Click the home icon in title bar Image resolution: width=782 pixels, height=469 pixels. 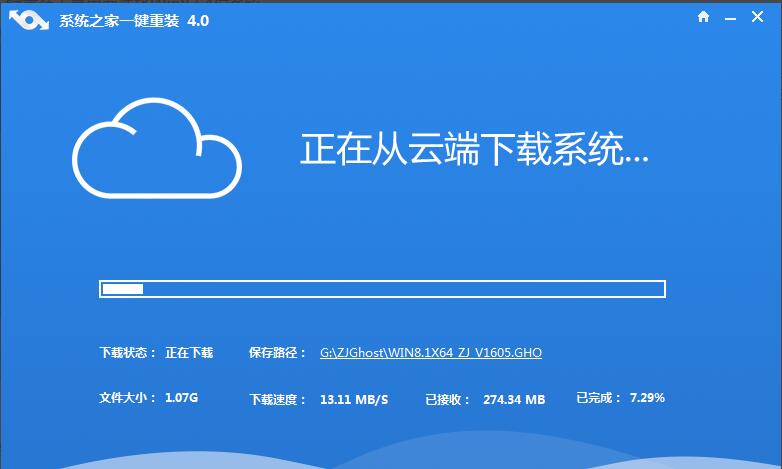pyautogui.click(x=703, y=17)
